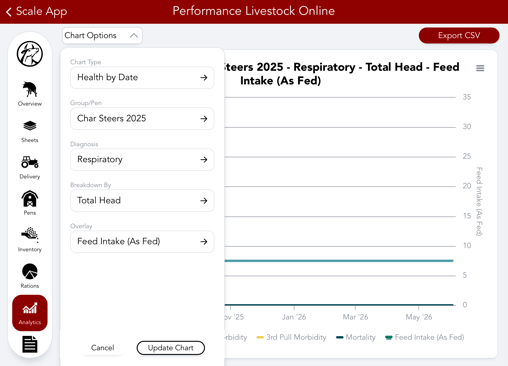Click Cancel in chart options

coord(102,348)
